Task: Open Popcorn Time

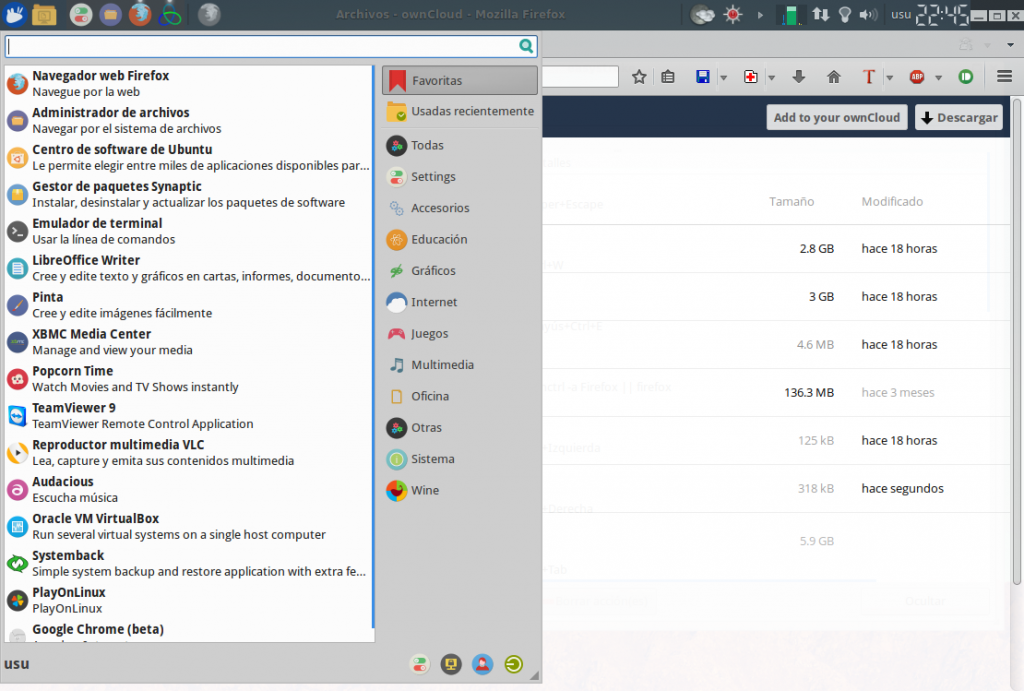Action: [189, 379]
